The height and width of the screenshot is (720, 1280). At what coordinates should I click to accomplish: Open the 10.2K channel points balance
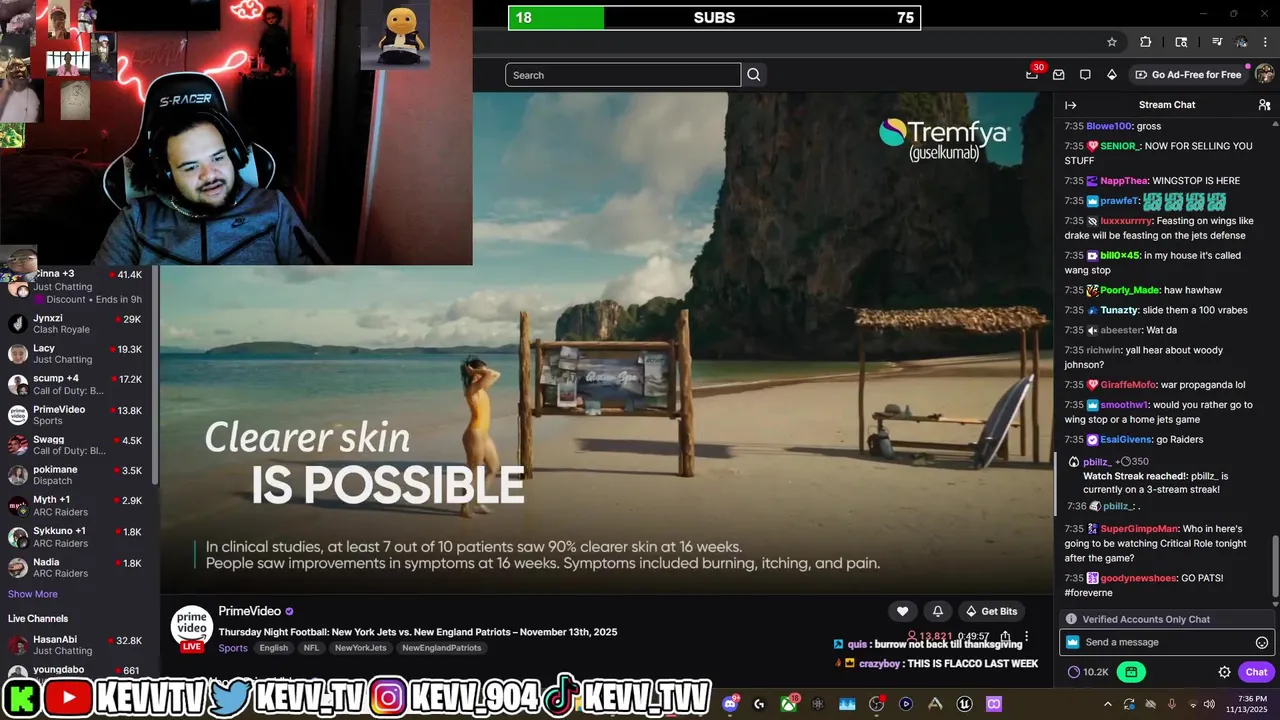[1088, 672]
